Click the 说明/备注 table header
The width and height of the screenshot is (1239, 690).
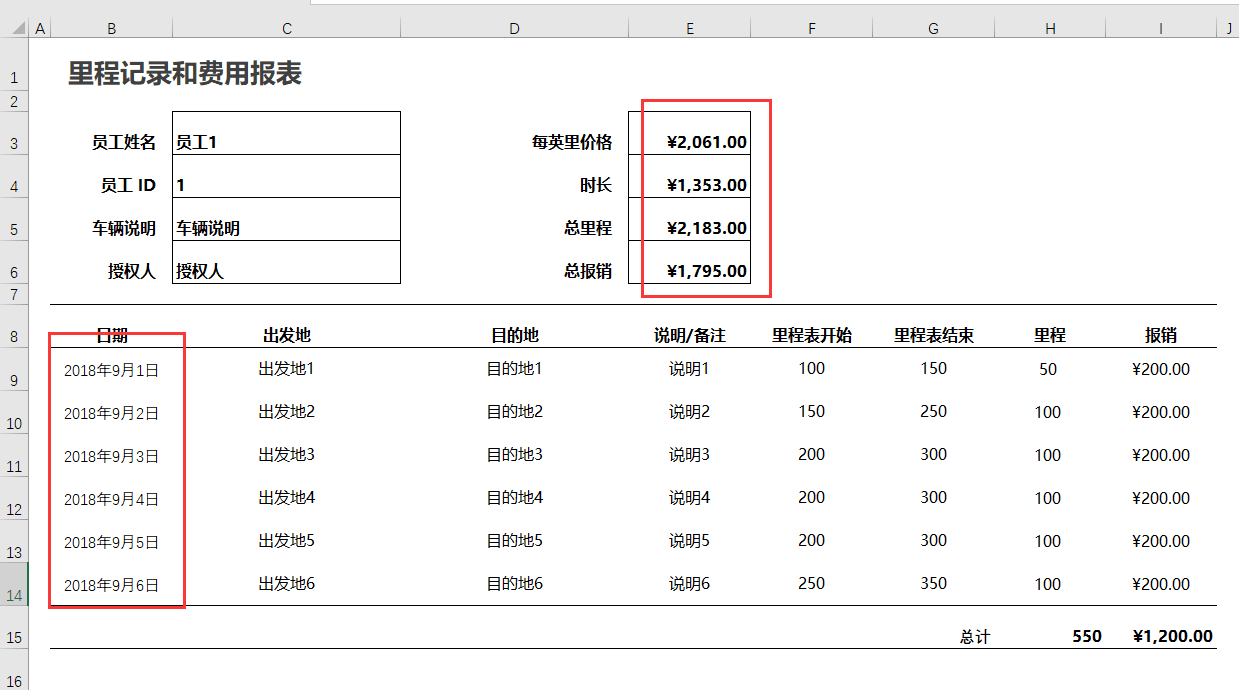click(x=690, y=336)
